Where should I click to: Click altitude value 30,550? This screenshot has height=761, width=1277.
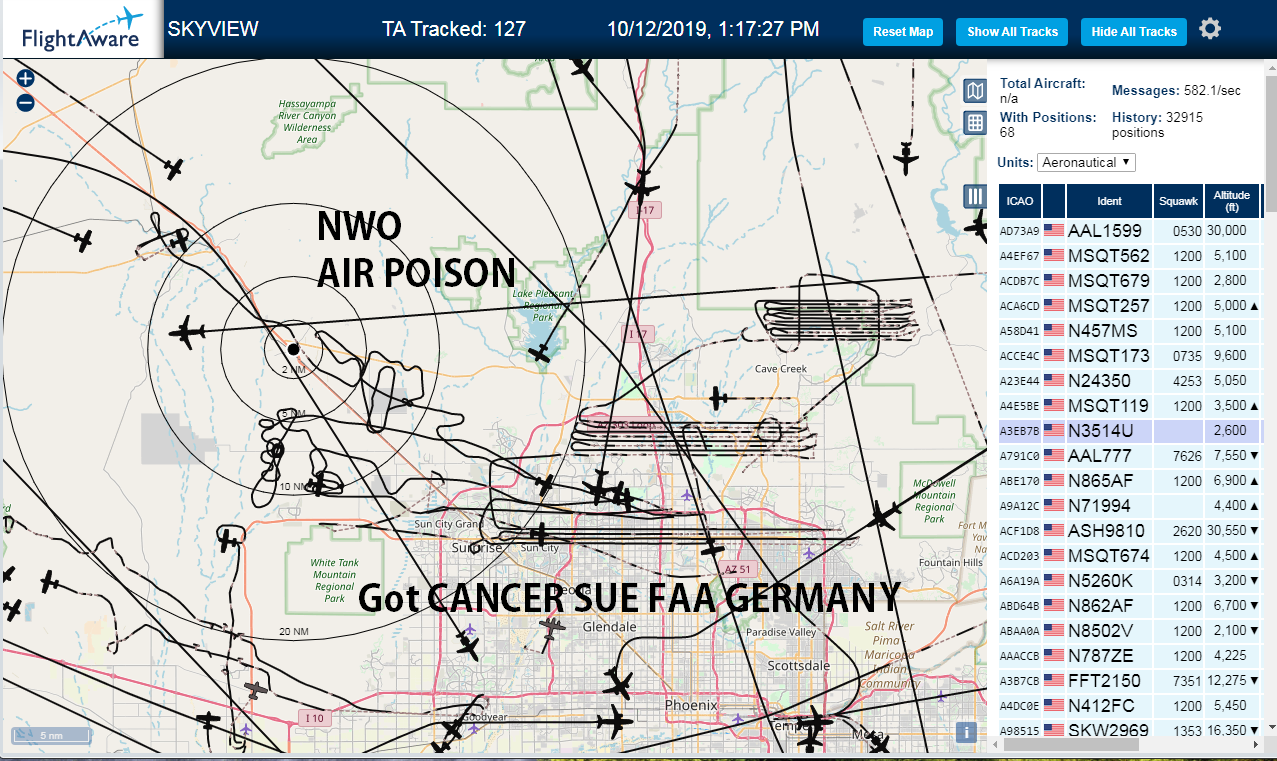pos(1225,531)
